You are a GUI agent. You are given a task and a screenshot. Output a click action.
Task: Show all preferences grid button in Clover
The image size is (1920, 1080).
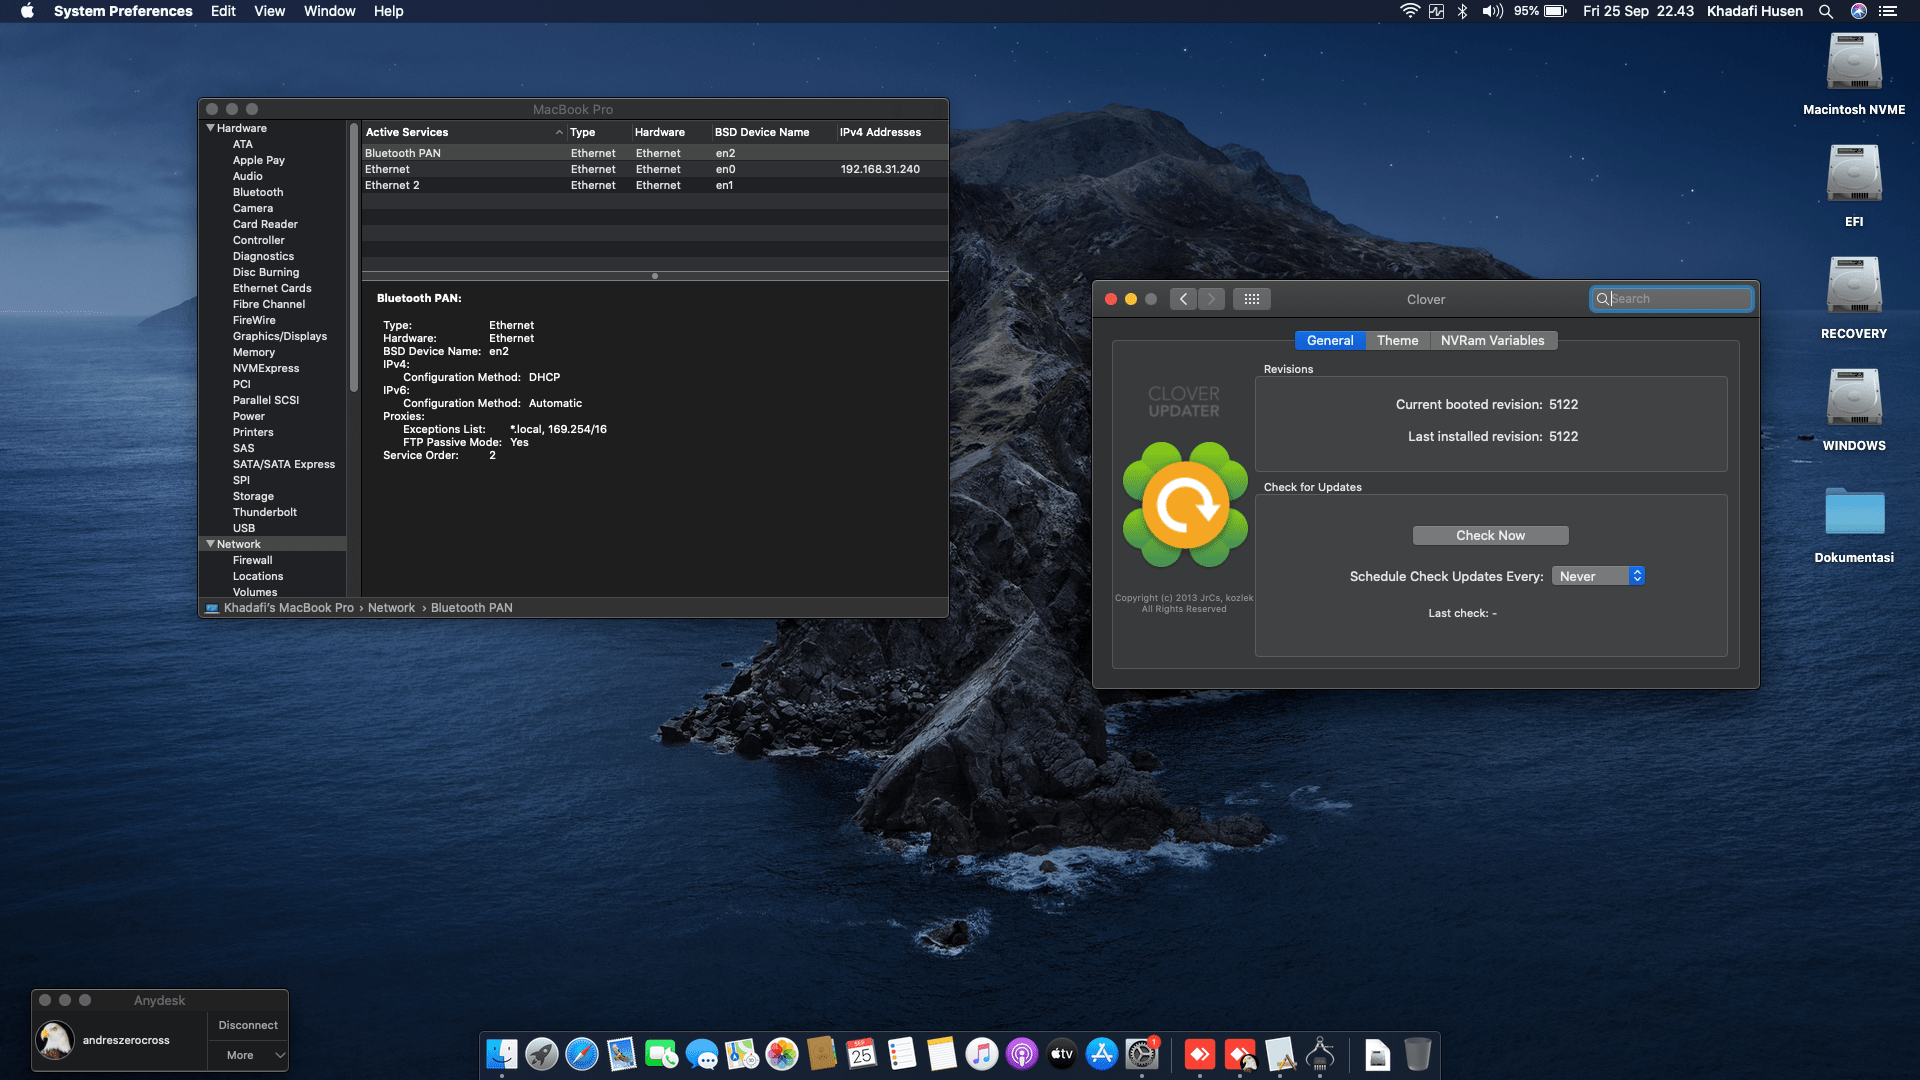(x=1251, y=299)
